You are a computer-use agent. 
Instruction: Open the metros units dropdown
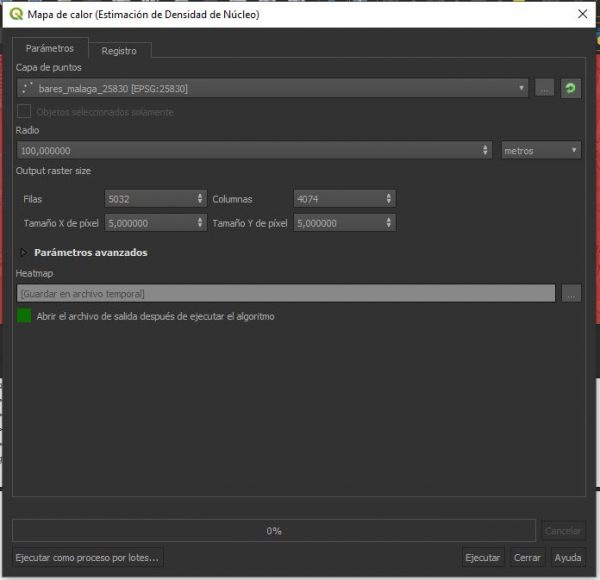(541, 150)
